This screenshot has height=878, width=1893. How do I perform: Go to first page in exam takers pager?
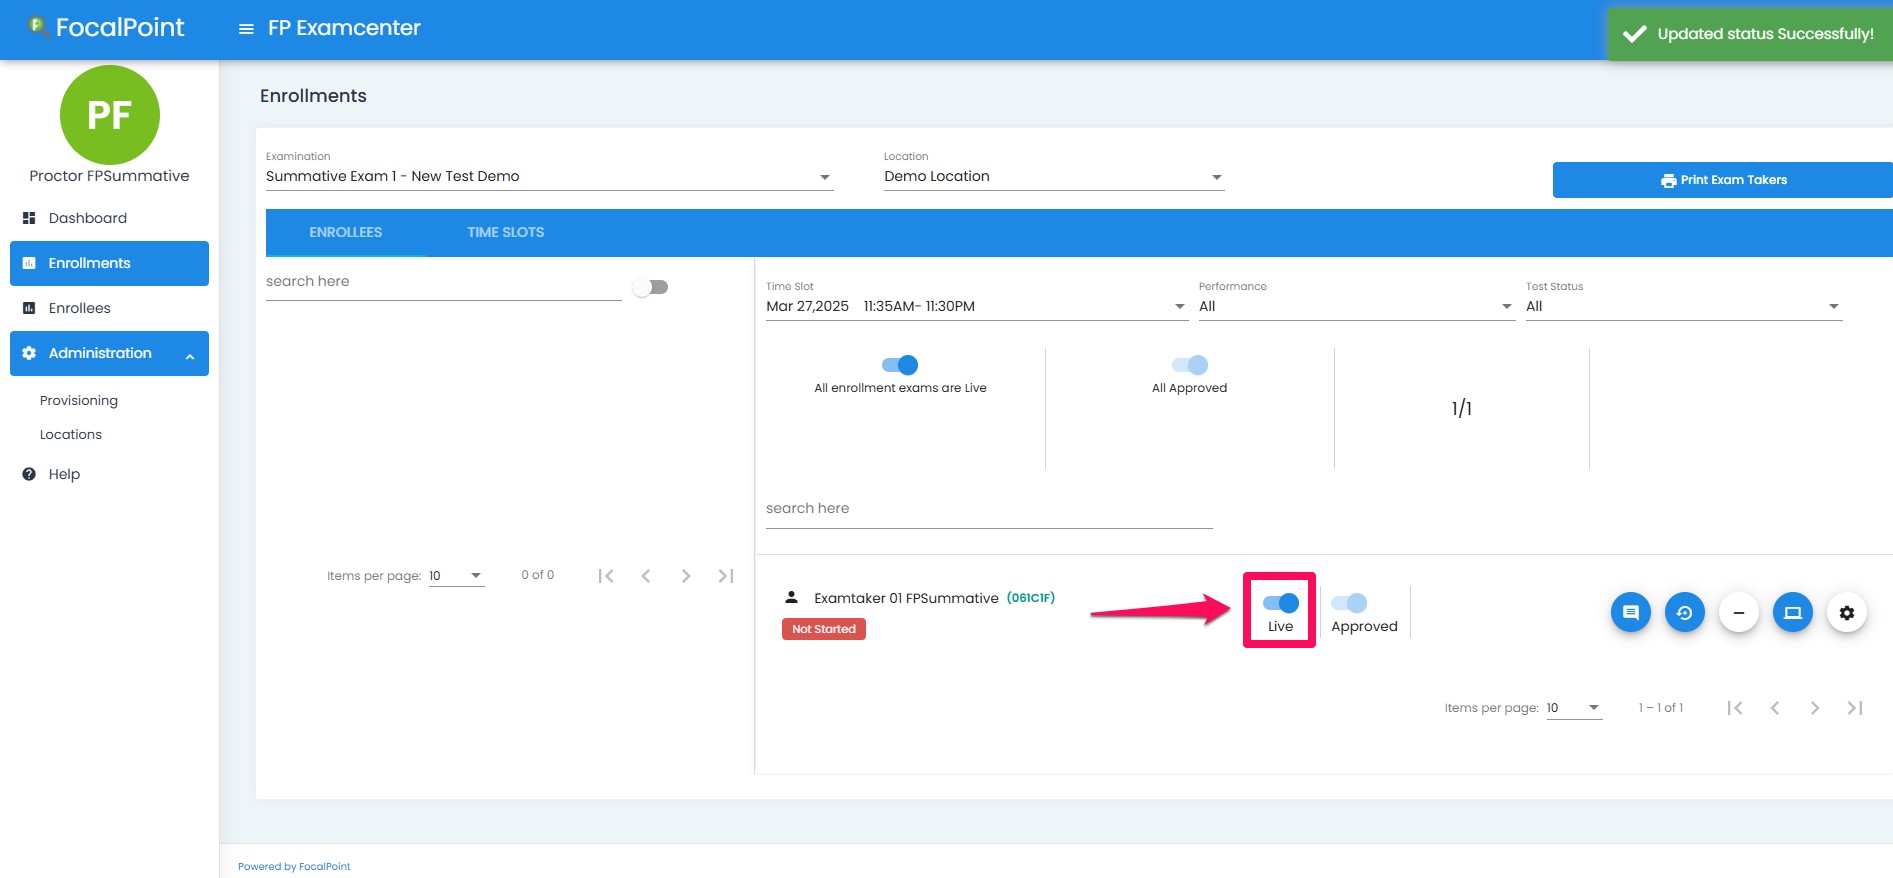point(1735,708)
